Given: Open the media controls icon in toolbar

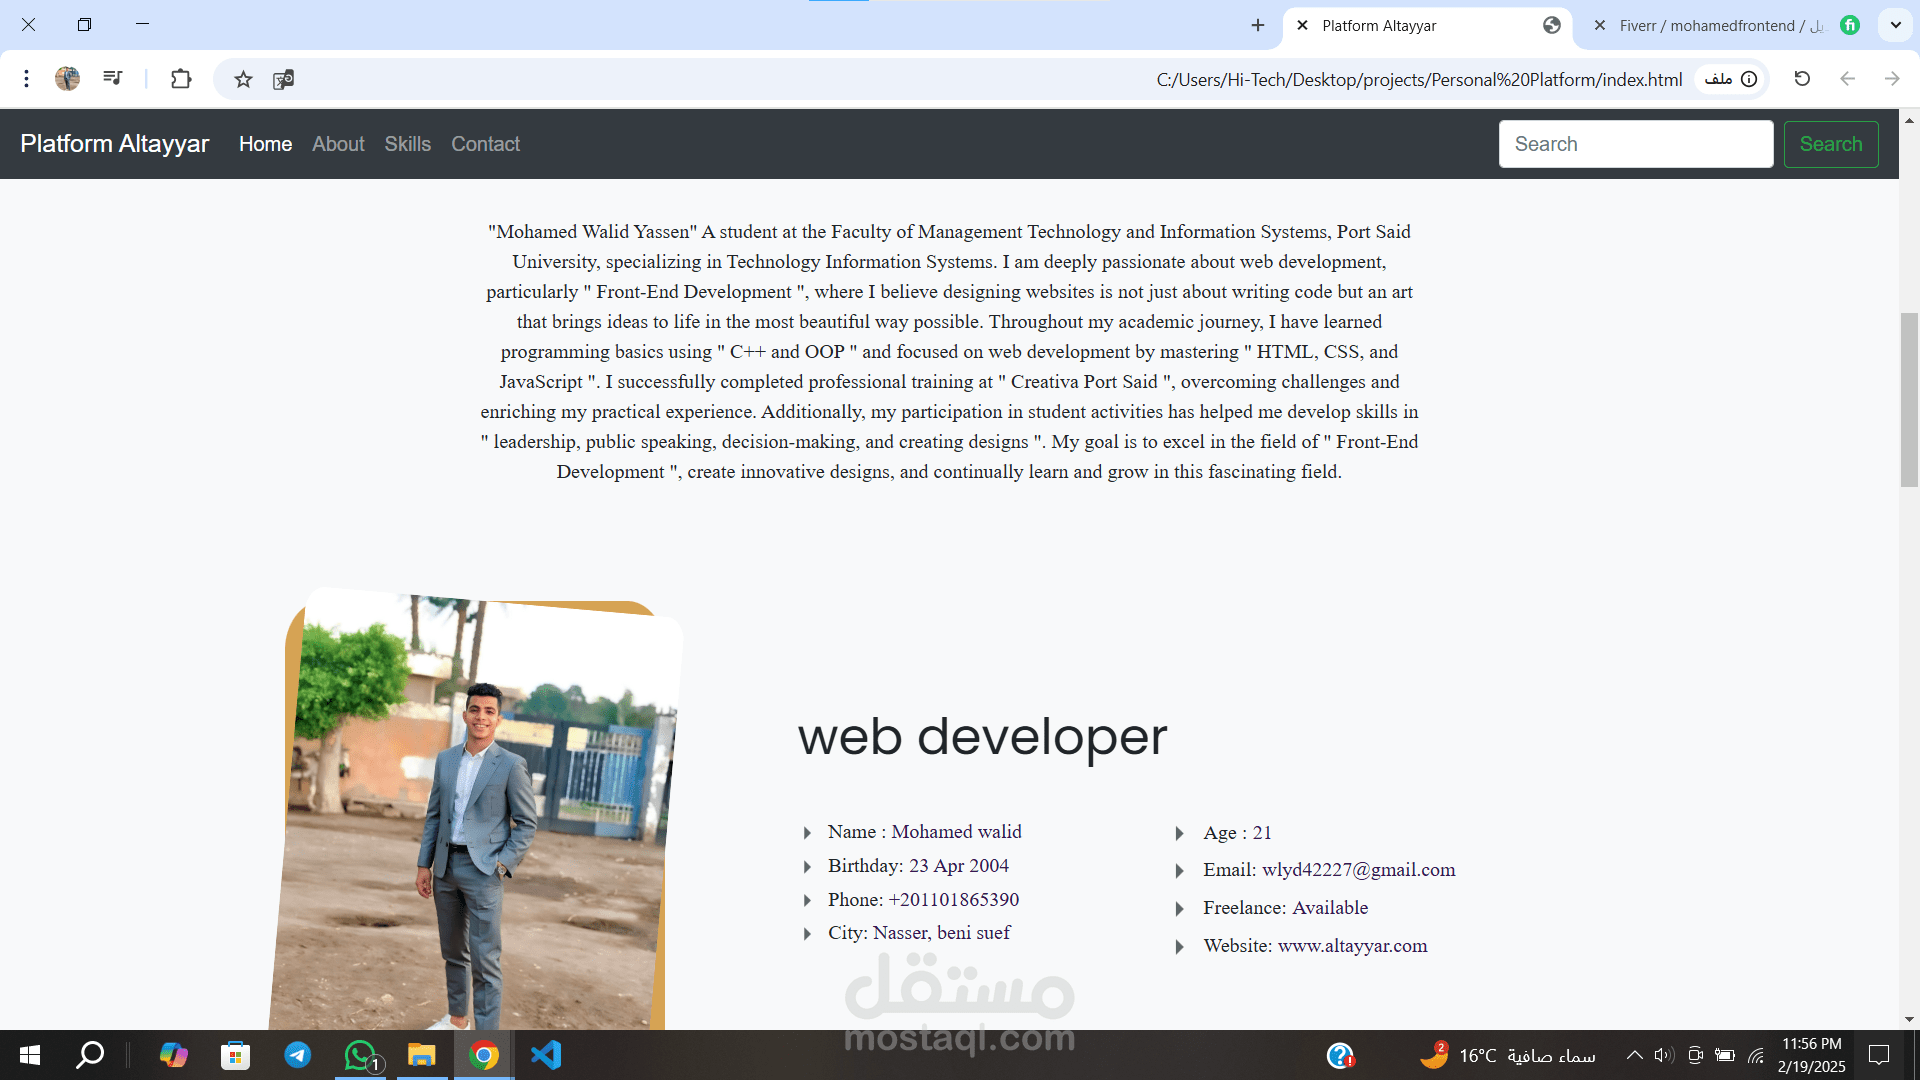Looking at the screenshot, I should (x=113, y=79).
